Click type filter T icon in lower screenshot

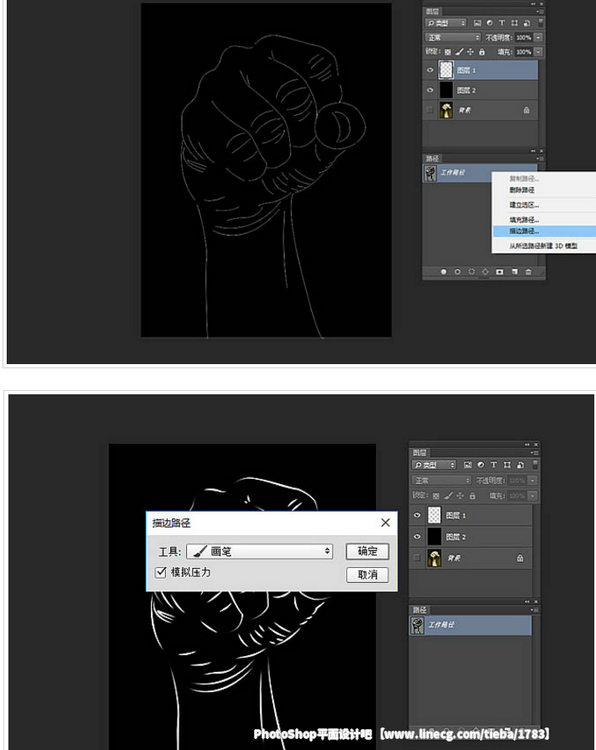(494, 464)
